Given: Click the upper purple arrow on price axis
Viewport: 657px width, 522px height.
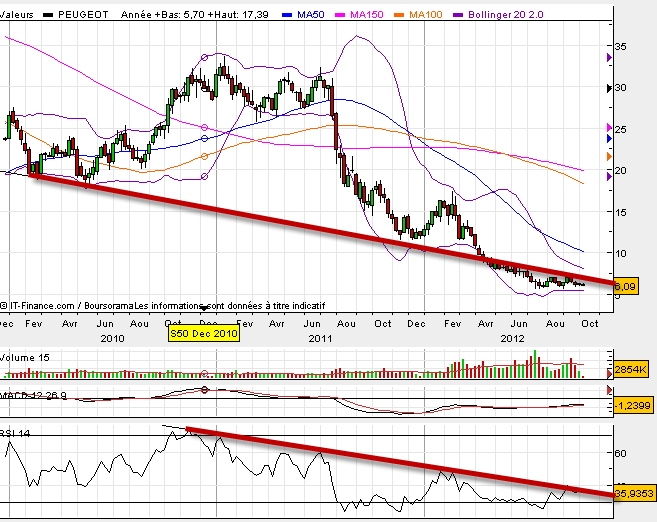Looking at the screenshot, I should click(x=610, y=58).
